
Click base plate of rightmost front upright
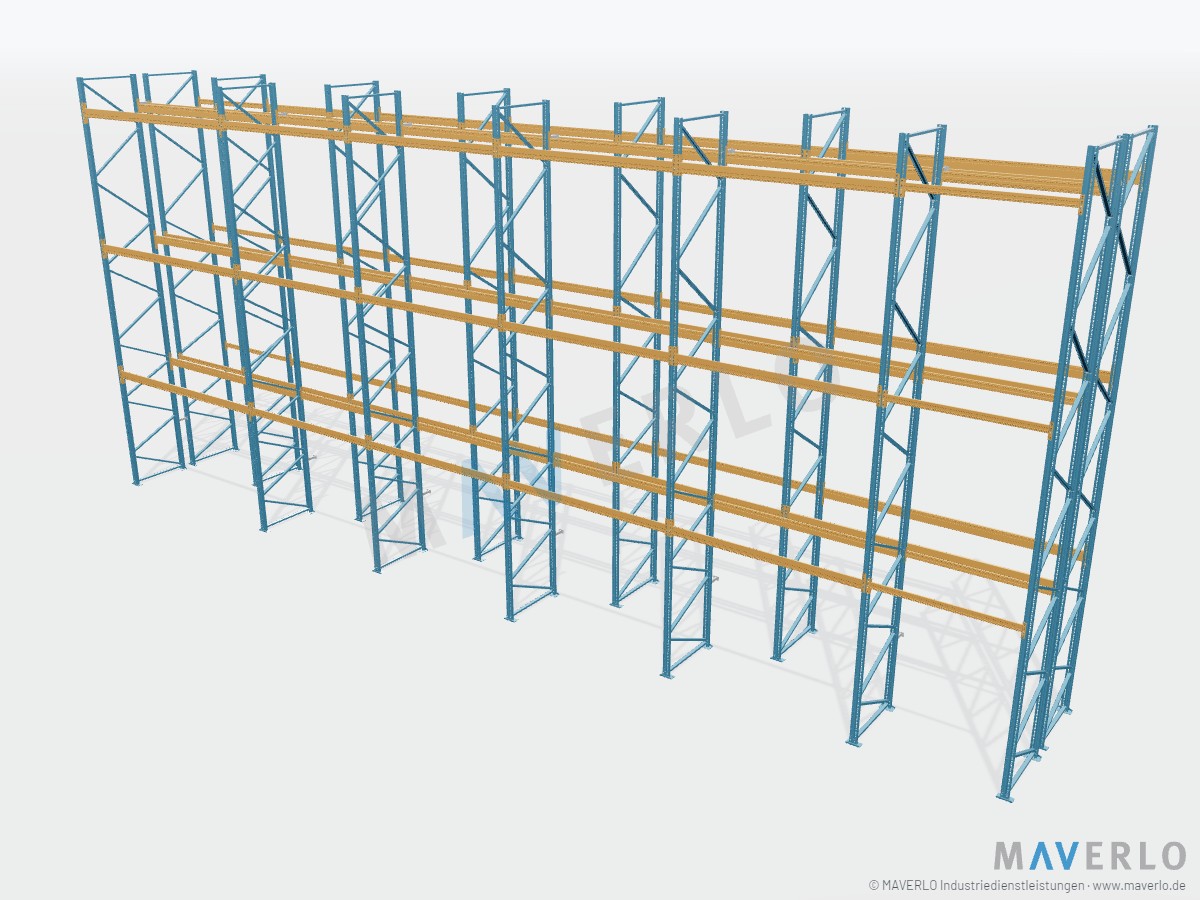point(1003,798)
